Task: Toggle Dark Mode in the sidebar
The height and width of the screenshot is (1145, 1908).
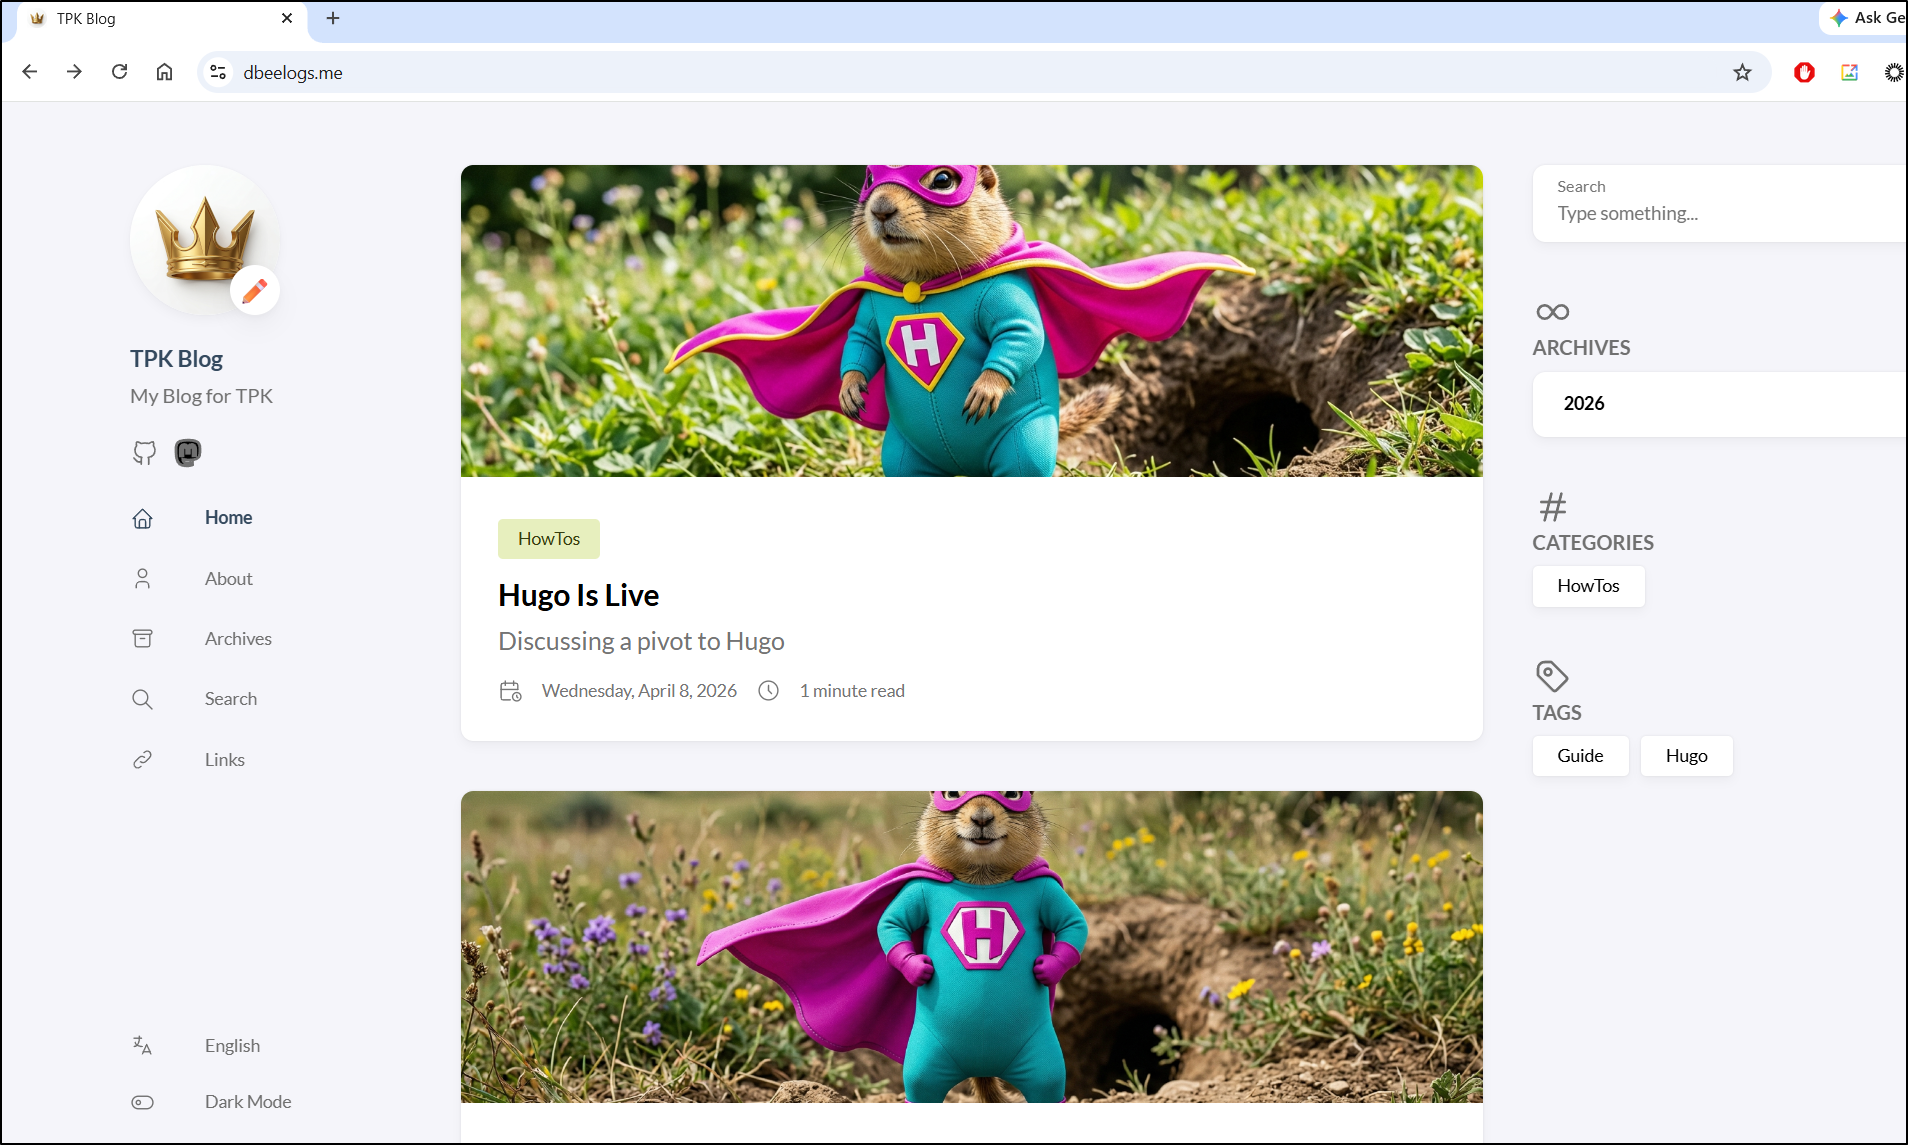Action: tap(247, 1101)
